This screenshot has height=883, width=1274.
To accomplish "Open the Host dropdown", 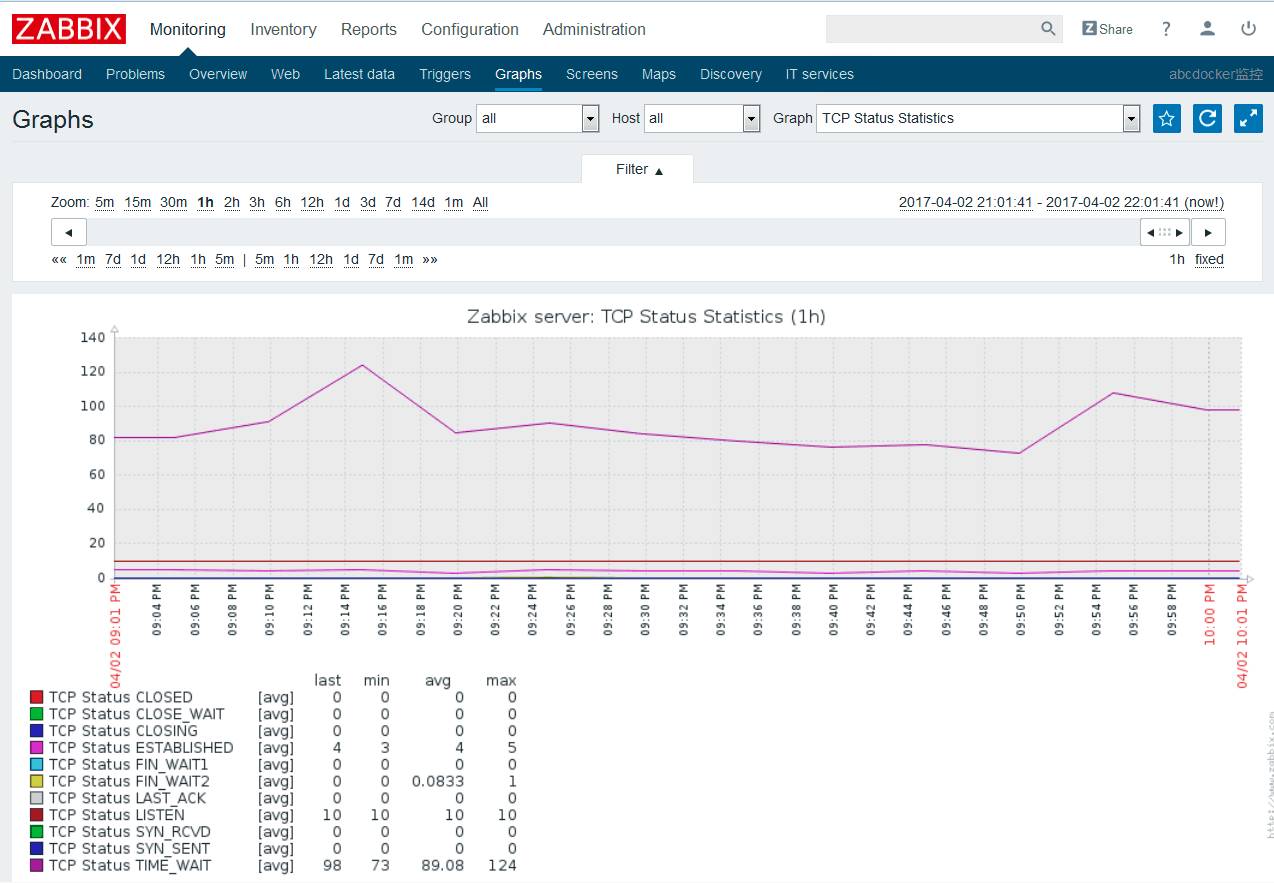I will coord(702,118).
